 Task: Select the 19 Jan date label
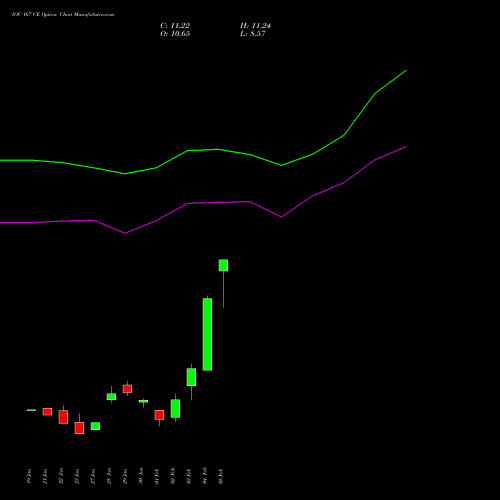click(x=29, y=476)
